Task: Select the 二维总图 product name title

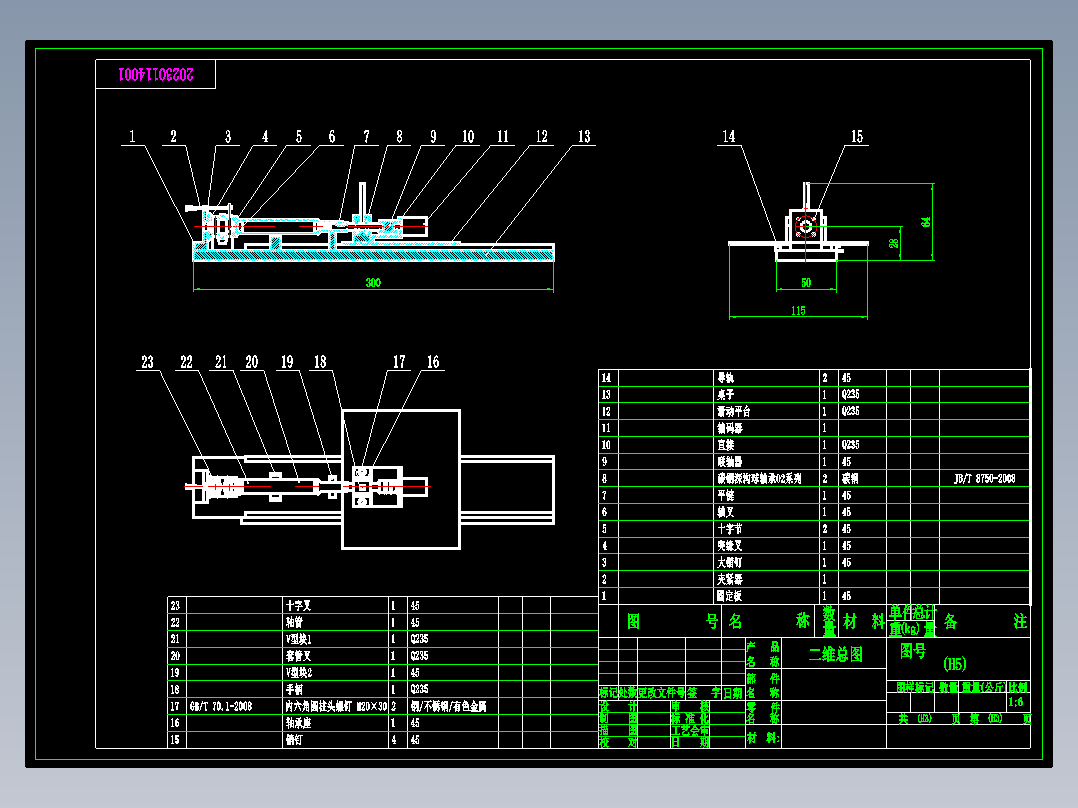Action: coord(835,654)
